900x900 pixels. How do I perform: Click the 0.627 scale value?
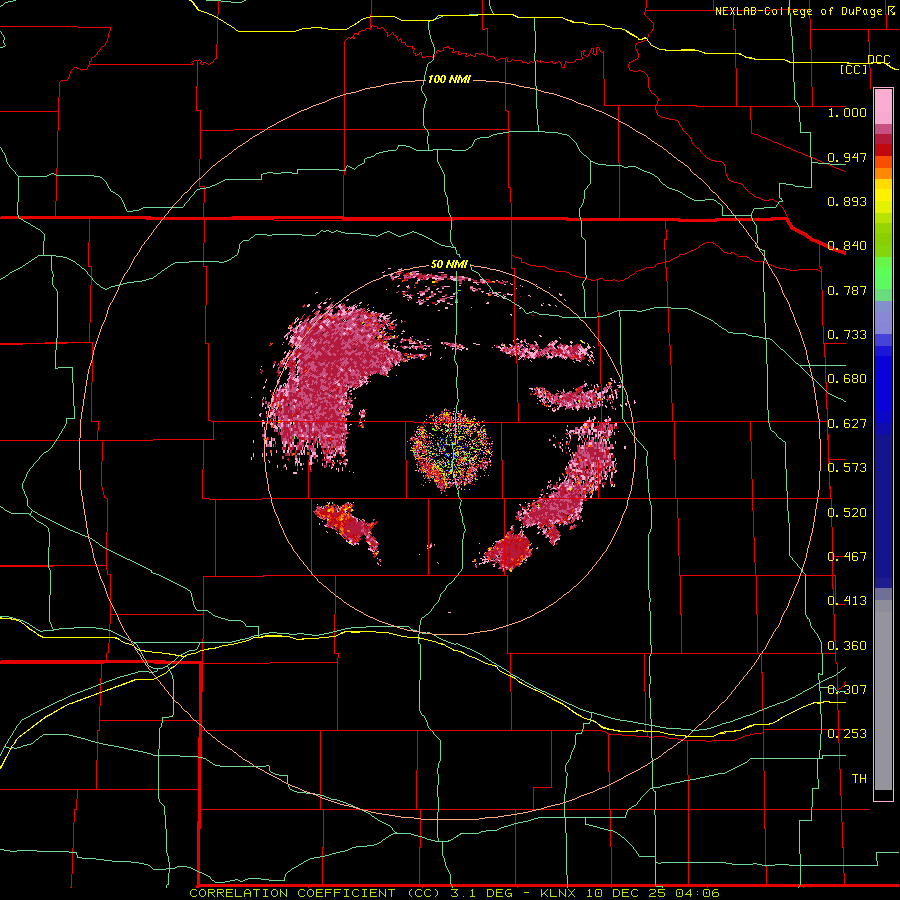point(847,424)
